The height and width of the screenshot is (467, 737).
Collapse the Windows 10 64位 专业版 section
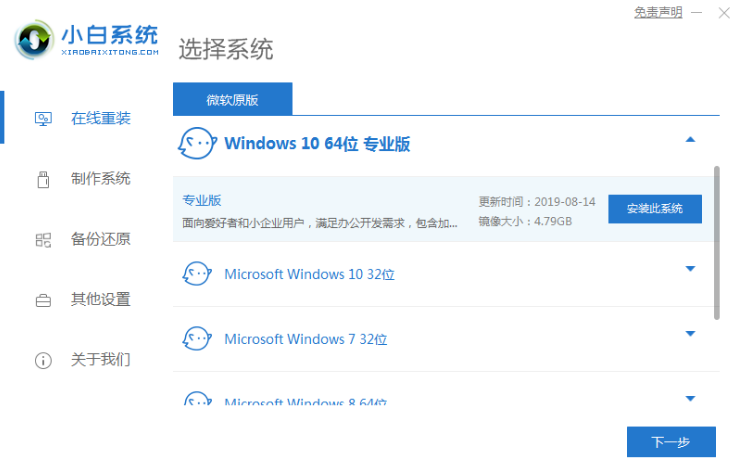coord(690,140)
